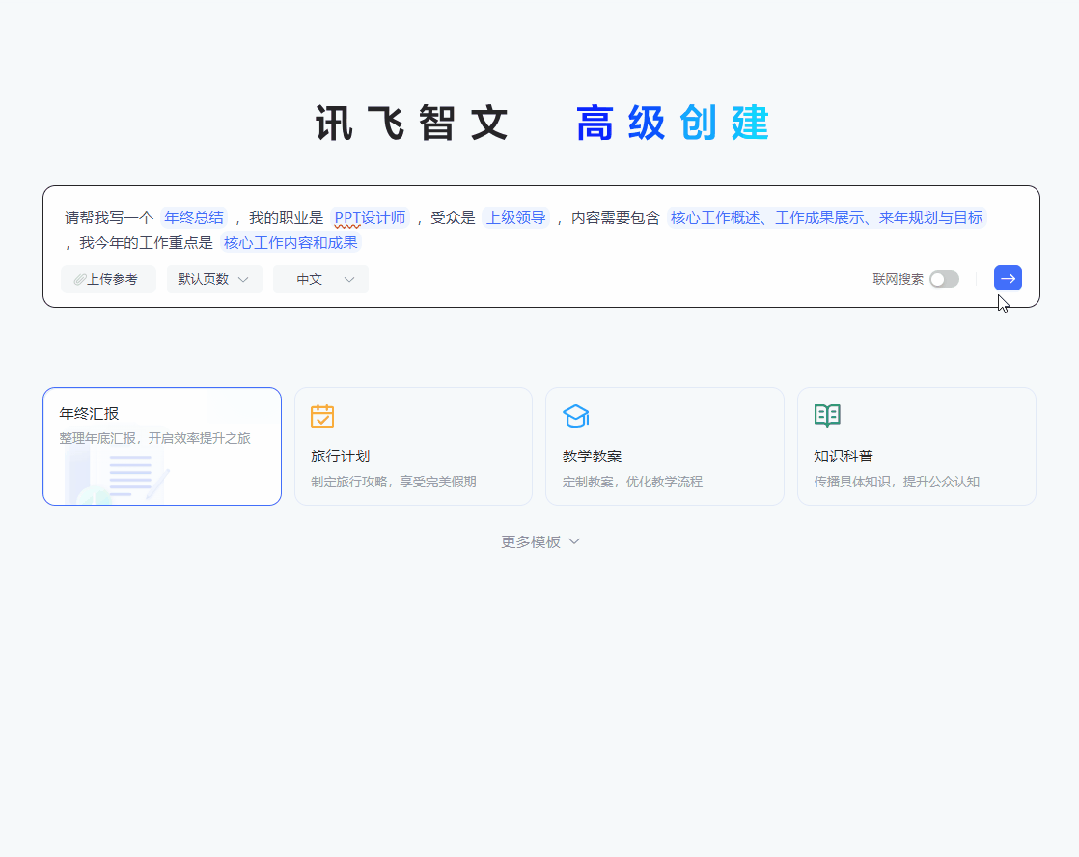Click 整理年底汇报，开启效率提升之旅 description
Viewport: 1079px width, 857px height.
tap(155, 438)
